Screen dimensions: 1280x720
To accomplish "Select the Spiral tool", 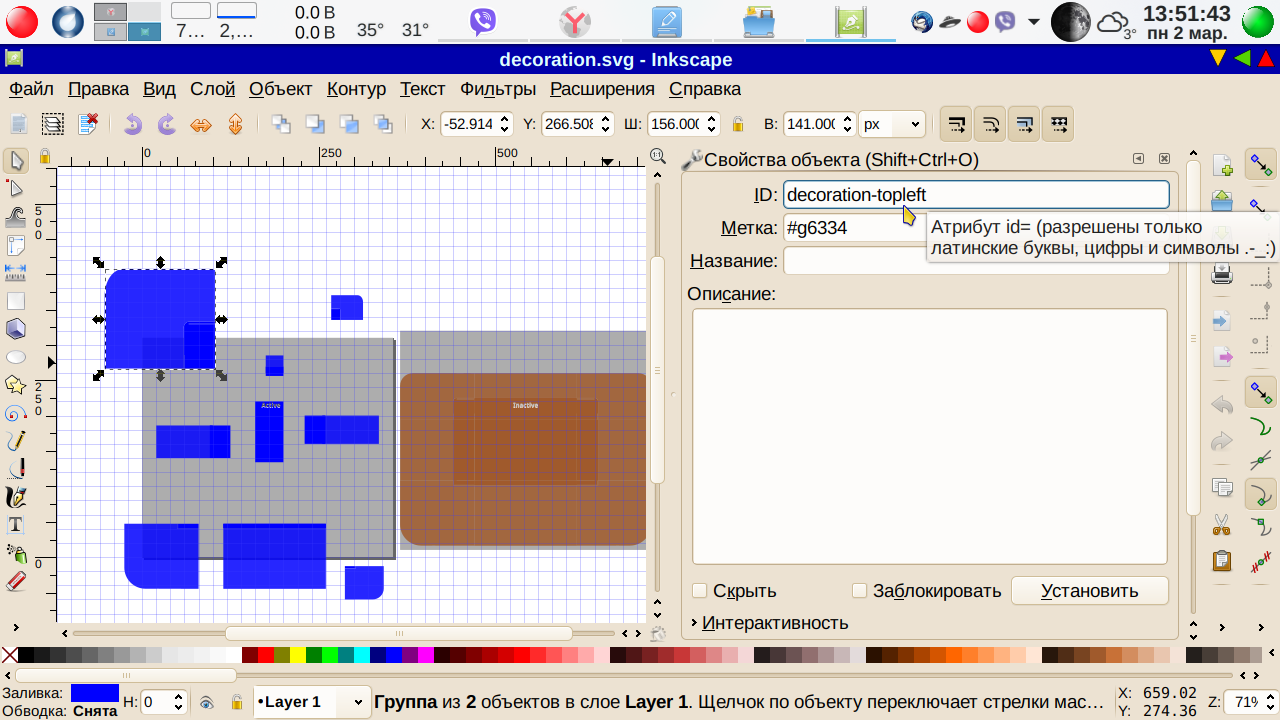I will [16, 413].
